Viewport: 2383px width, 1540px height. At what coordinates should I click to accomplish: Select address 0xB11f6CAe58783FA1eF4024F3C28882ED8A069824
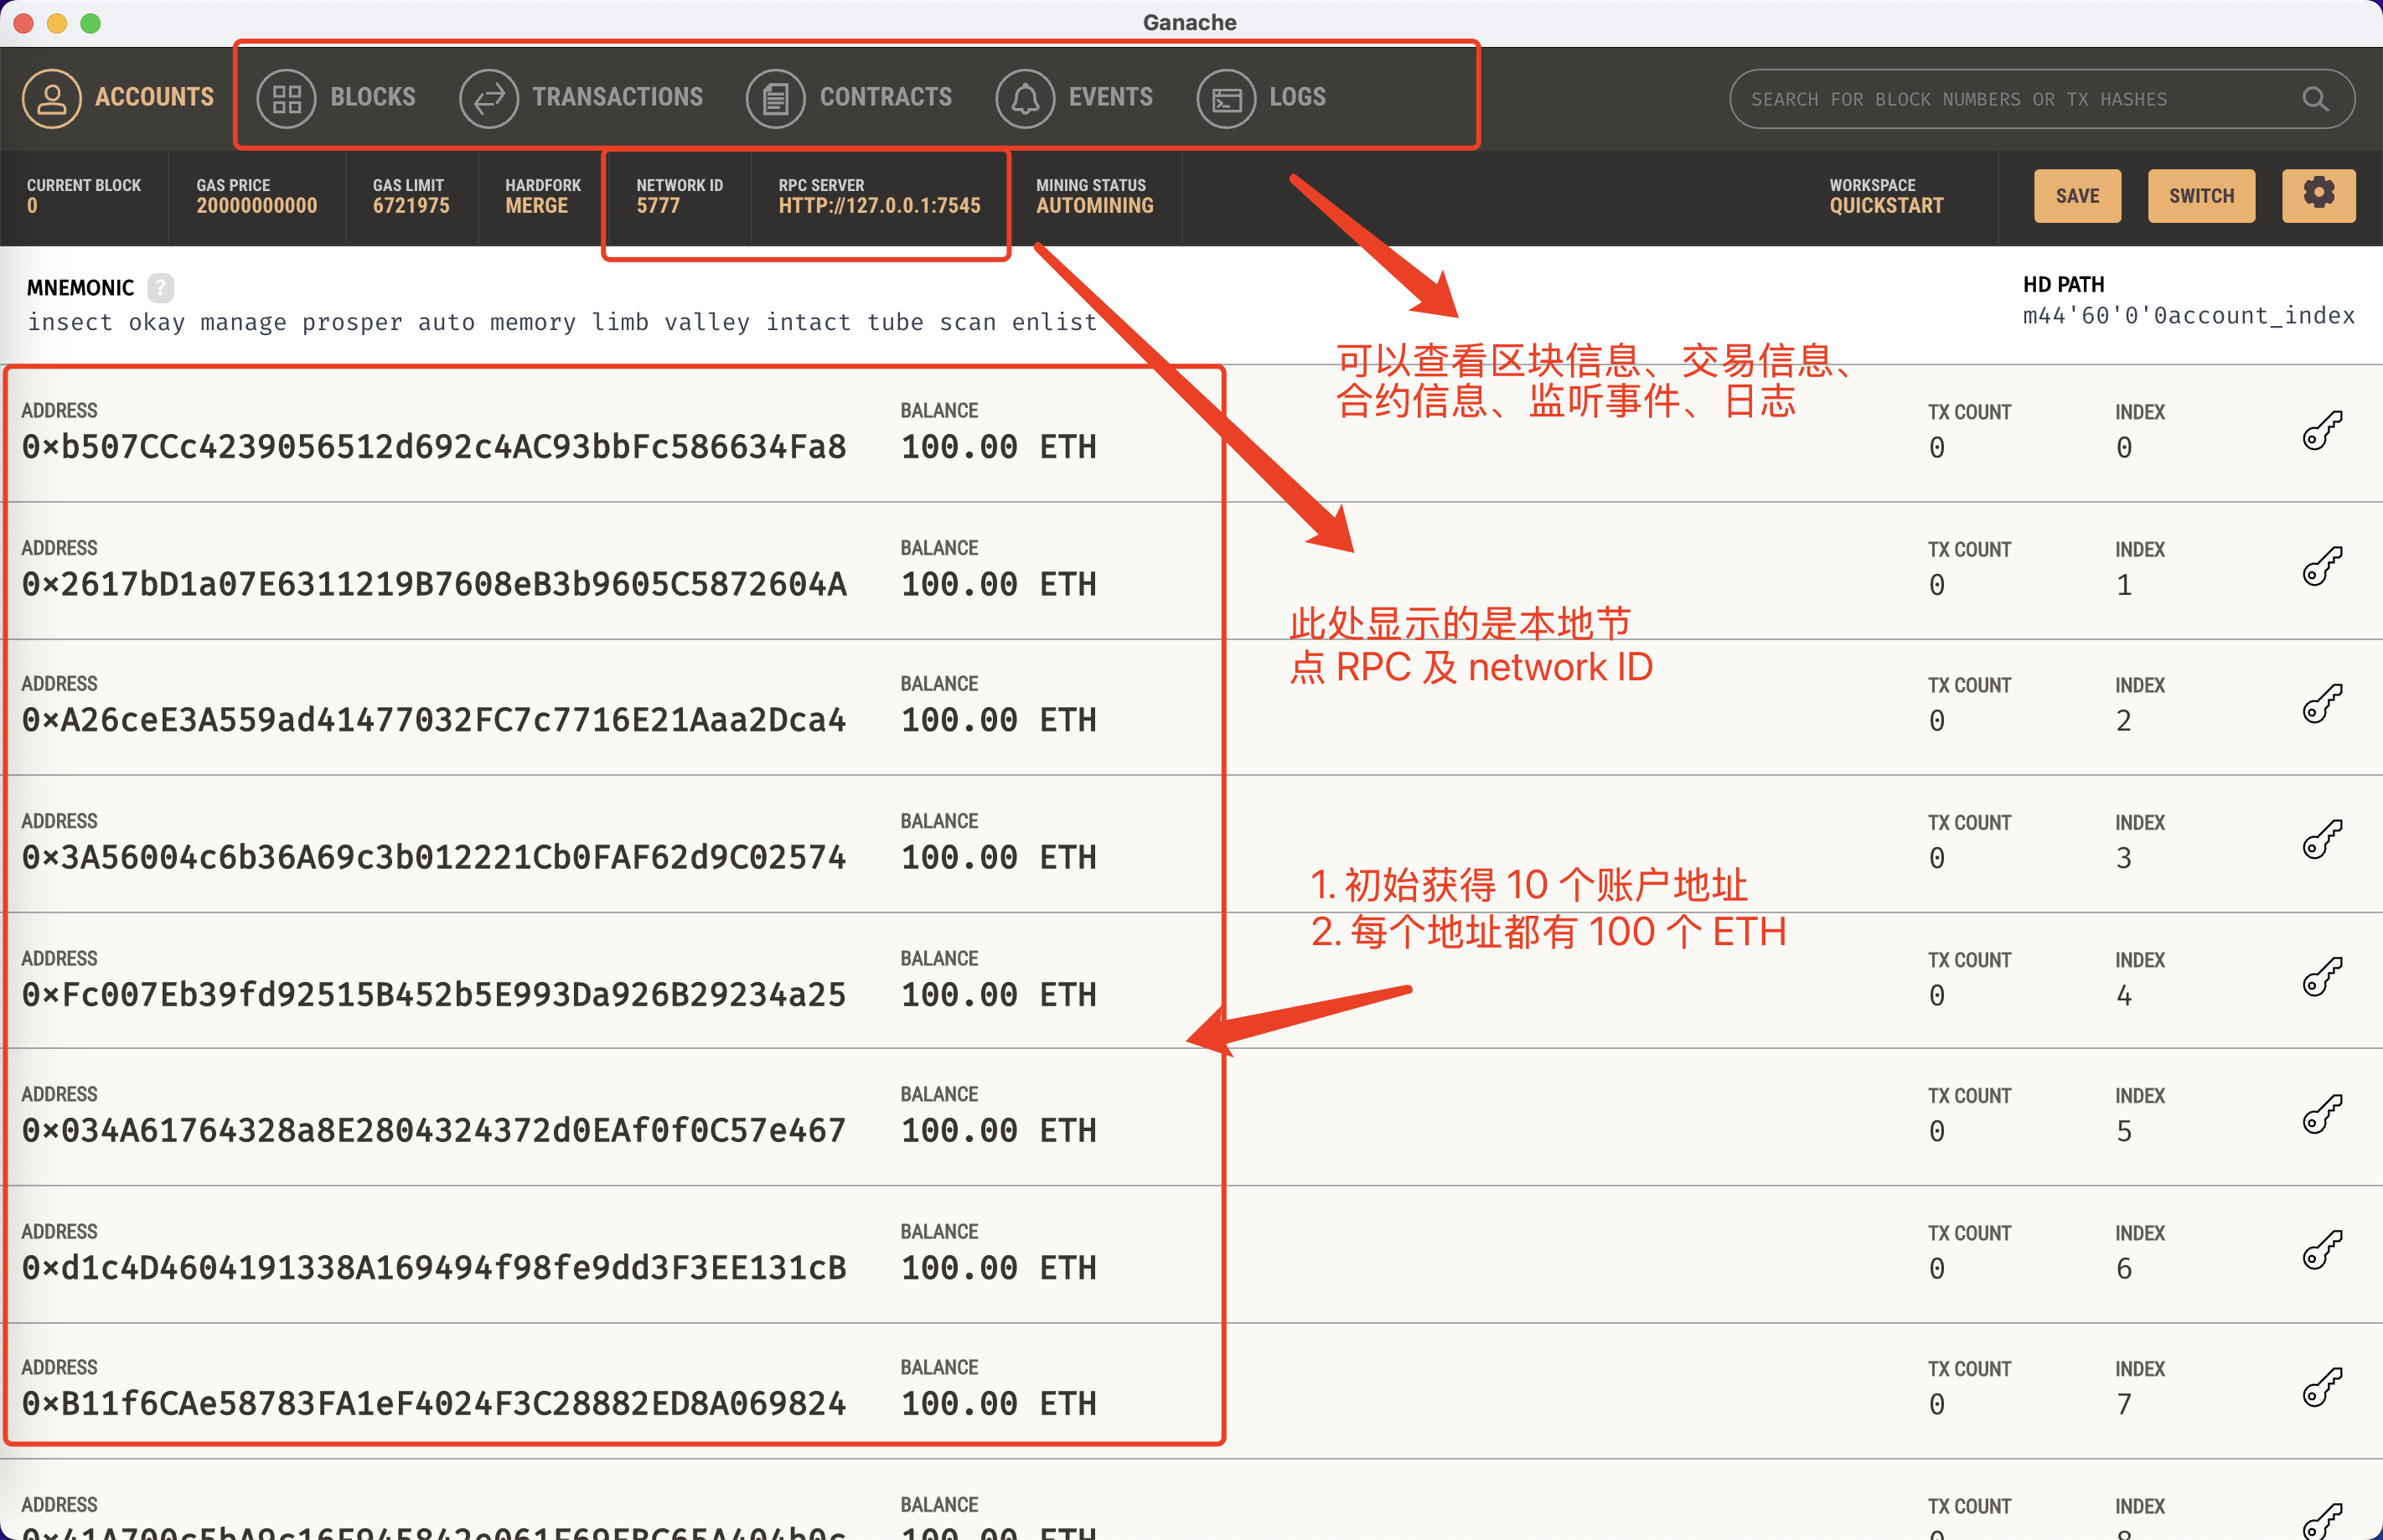click(434, 1404)
